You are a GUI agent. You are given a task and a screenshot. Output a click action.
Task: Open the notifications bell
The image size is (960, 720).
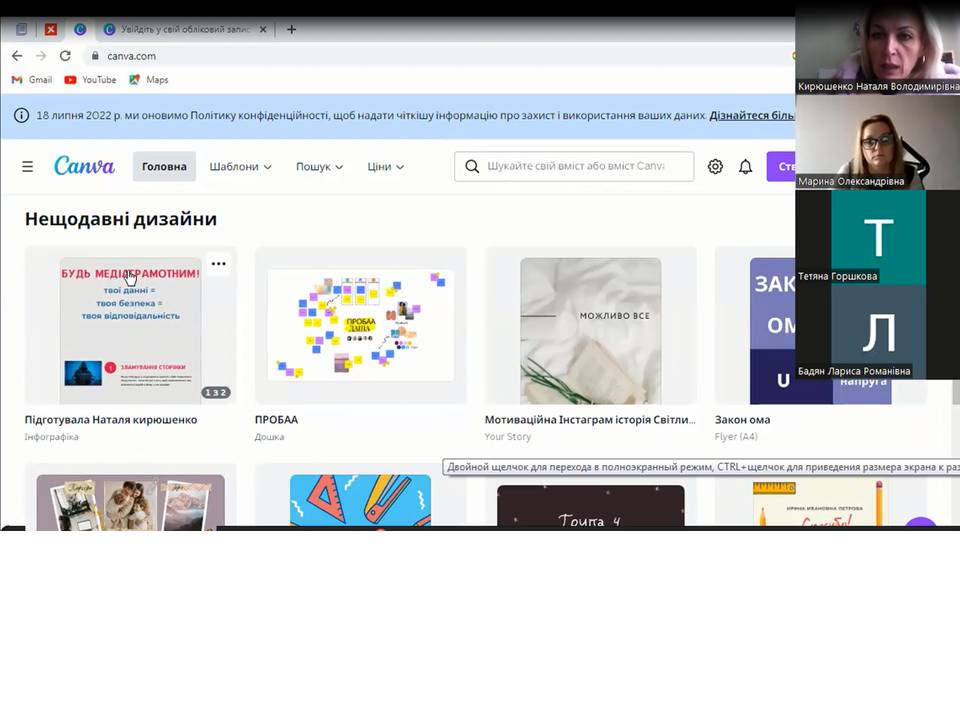pos(745,167)
